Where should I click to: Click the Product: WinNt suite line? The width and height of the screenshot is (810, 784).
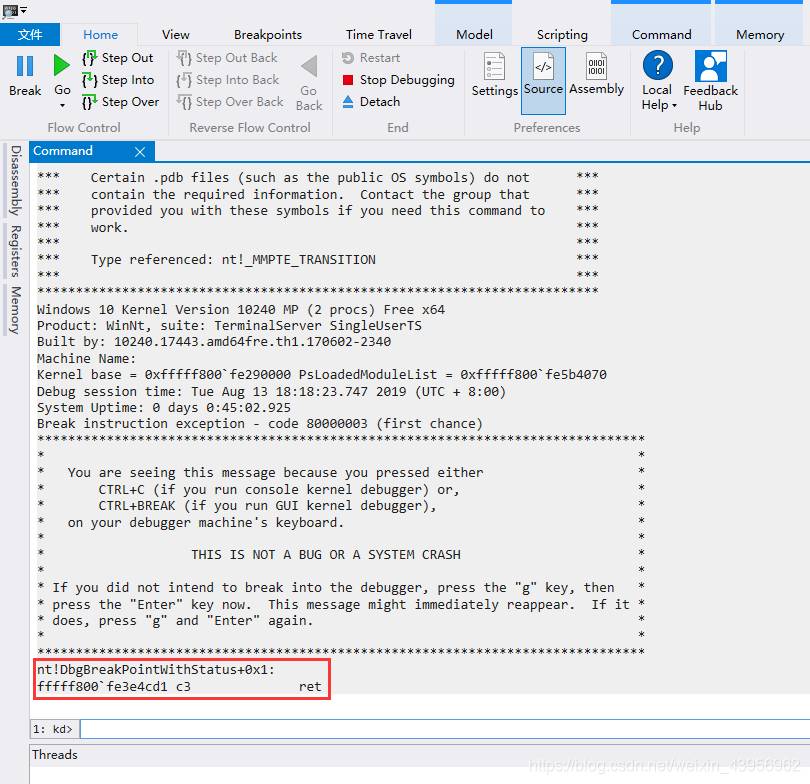(229, 326)
